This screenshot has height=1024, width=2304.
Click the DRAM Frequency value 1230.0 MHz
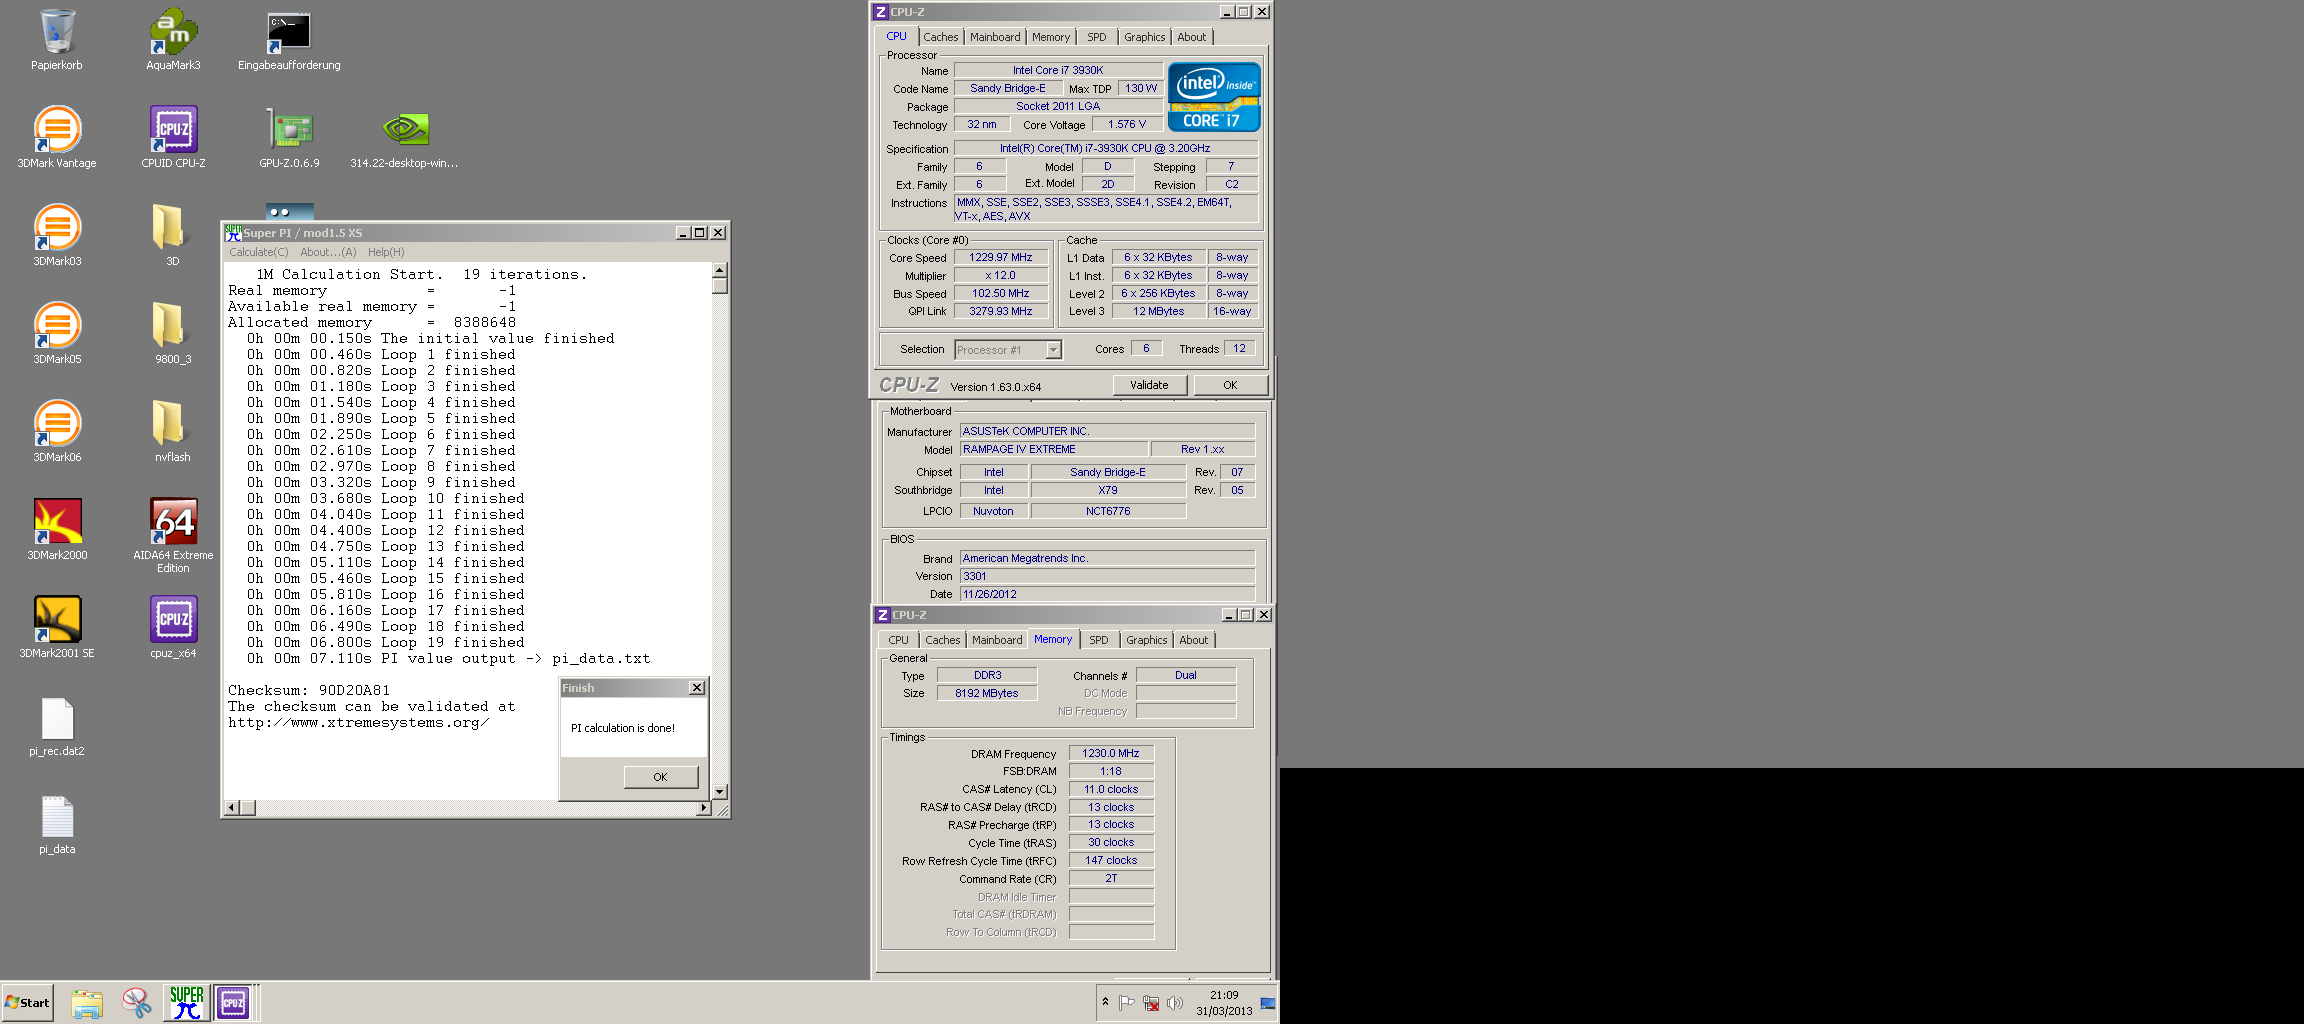[x=1111, y=754]
